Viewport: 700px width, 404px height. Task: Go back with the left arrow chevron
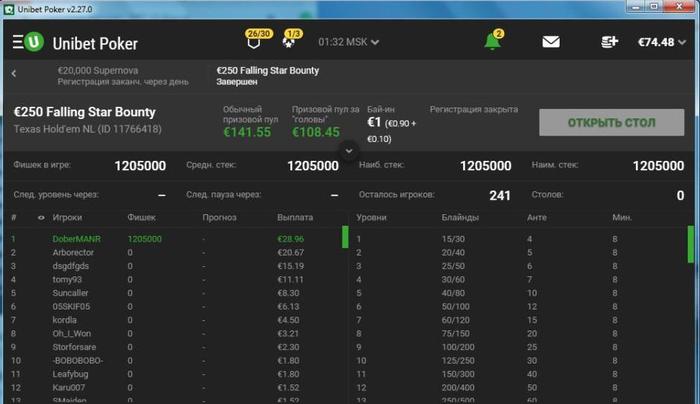click(14, 74)
